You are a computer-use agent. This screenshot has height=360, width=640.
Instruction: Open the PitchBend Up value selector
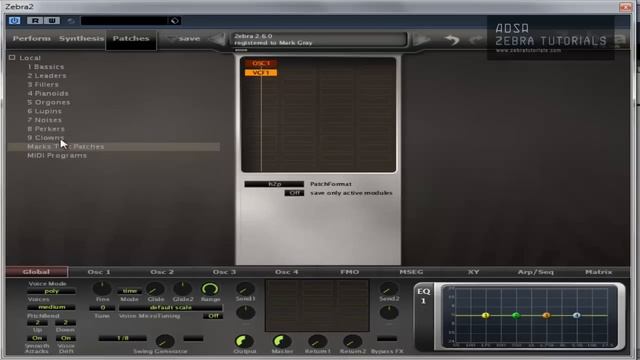click(x=37, y=322)
